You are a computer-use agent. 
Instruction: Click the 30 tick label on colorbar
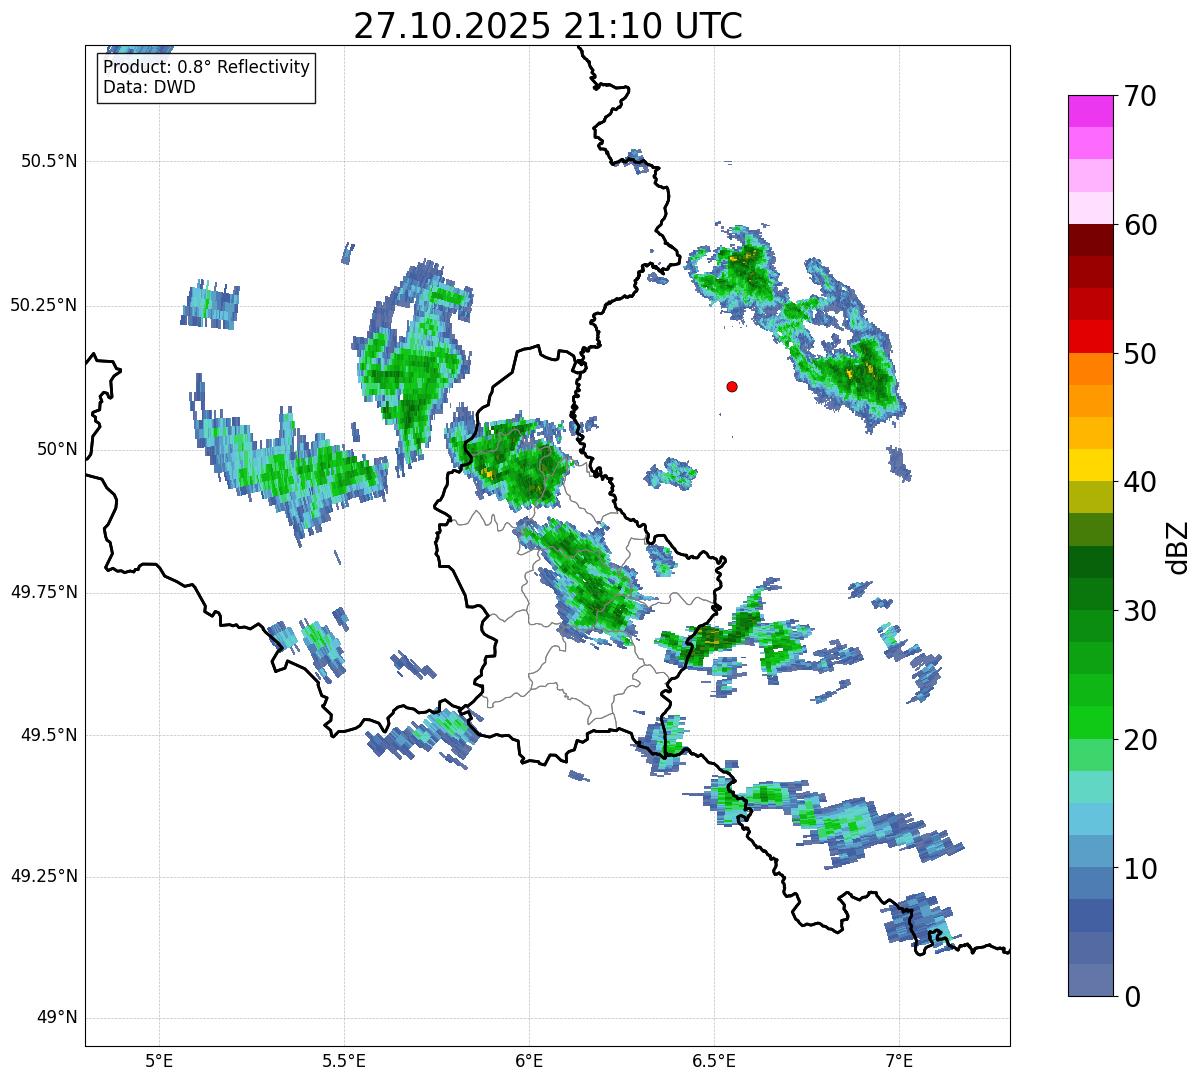(x=1140, y=611)
